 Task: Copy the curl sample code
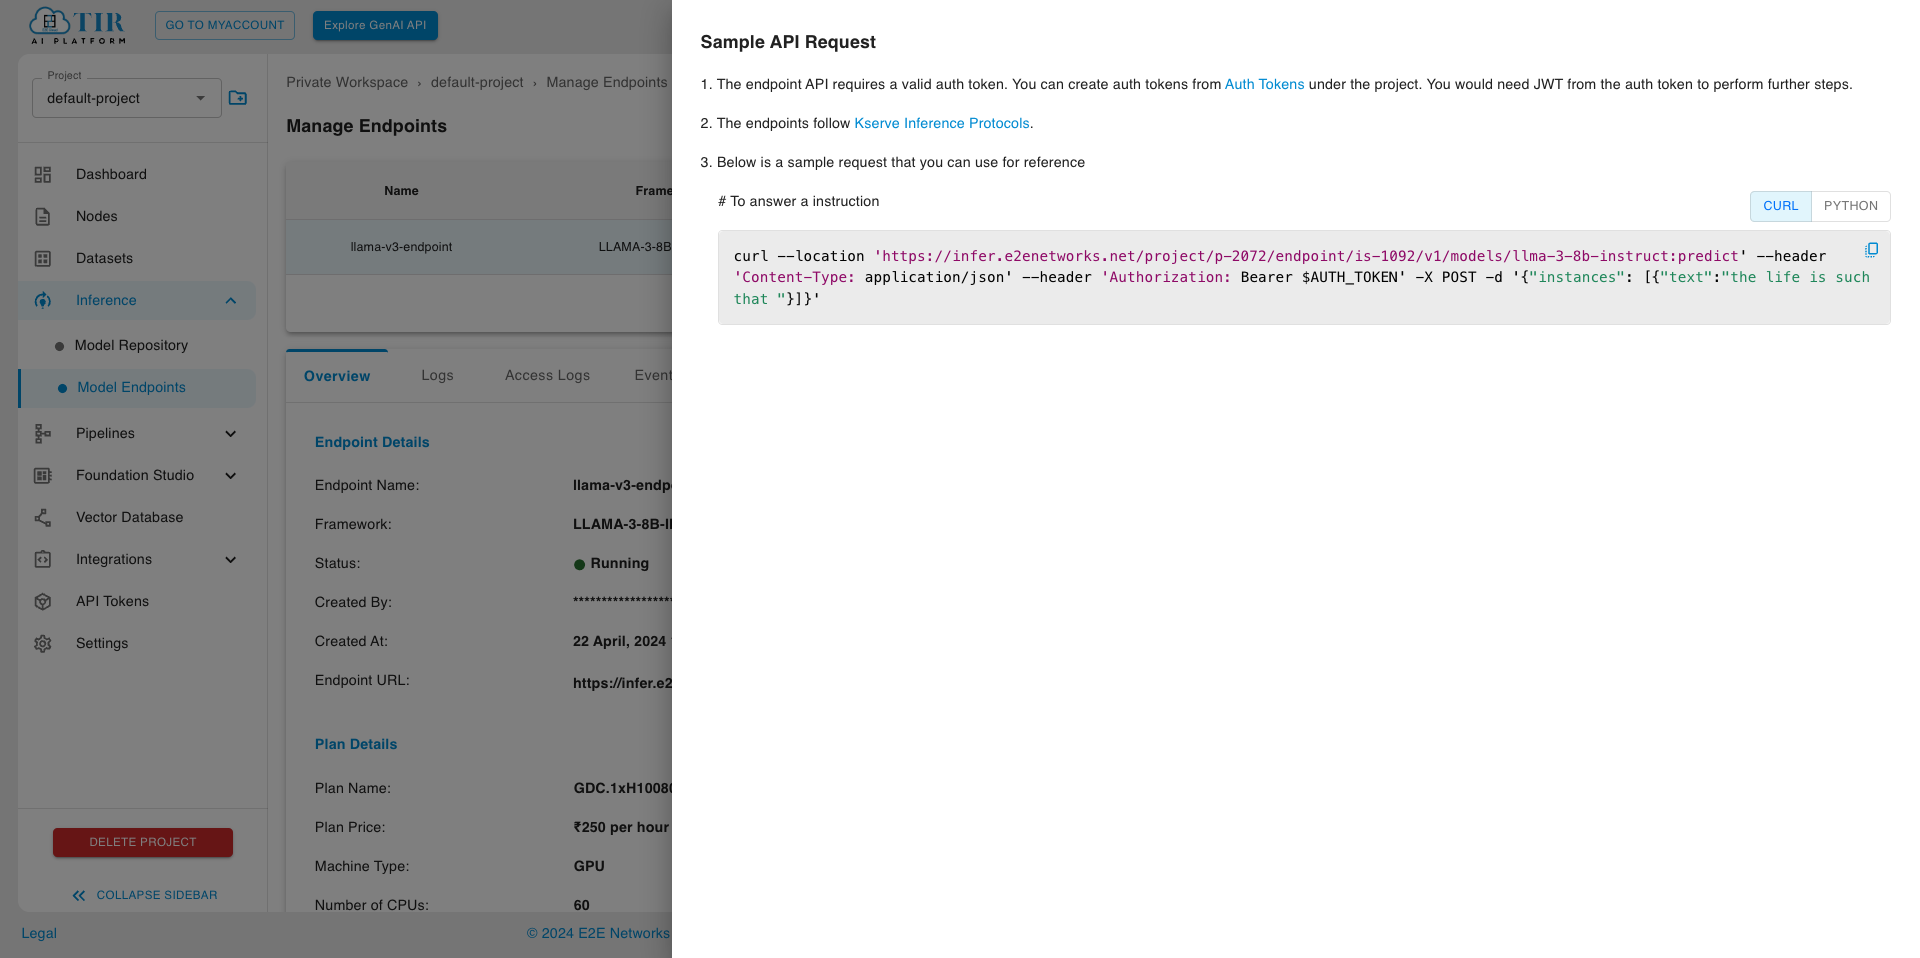point(1871,250)
